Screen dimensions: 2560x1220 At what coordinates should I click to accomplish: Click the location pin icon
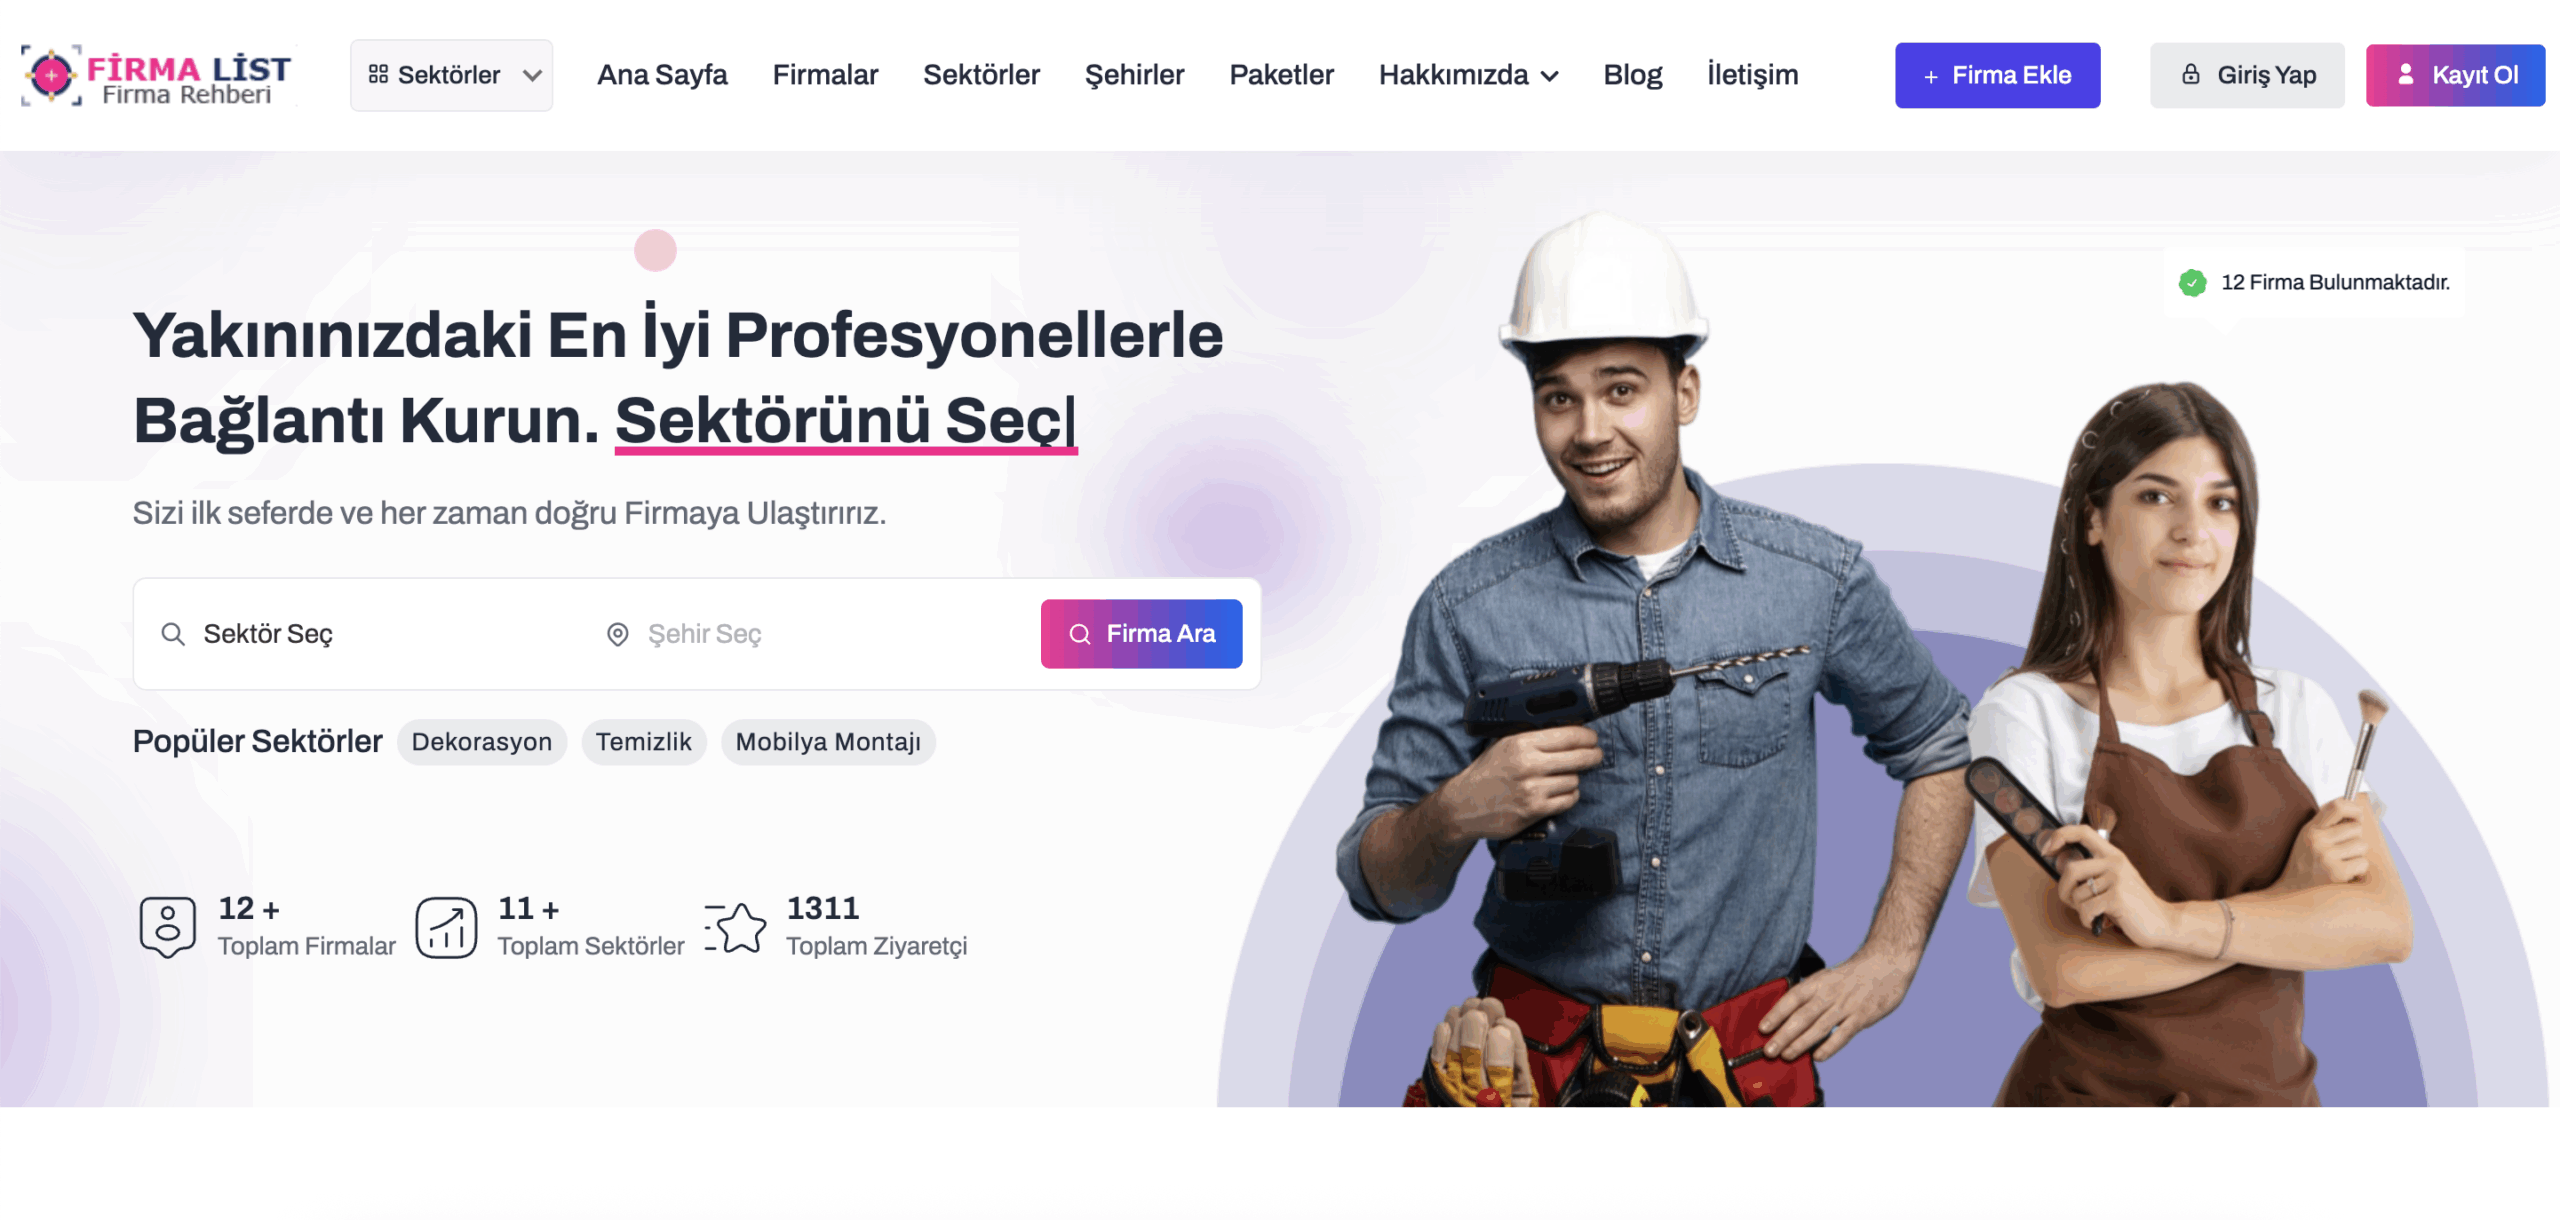pyautogui.click(x=618, y=634)
